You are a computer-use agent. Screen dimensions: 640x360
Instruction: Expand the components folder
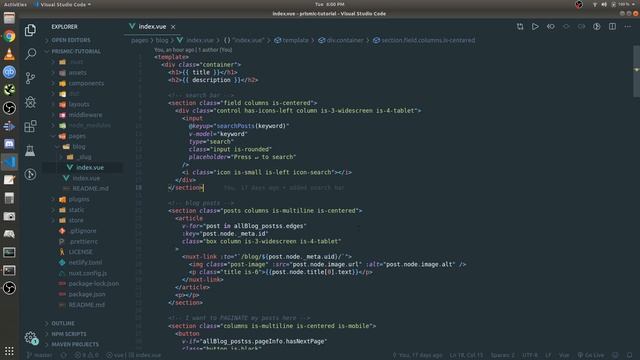(x=86, y=83)
